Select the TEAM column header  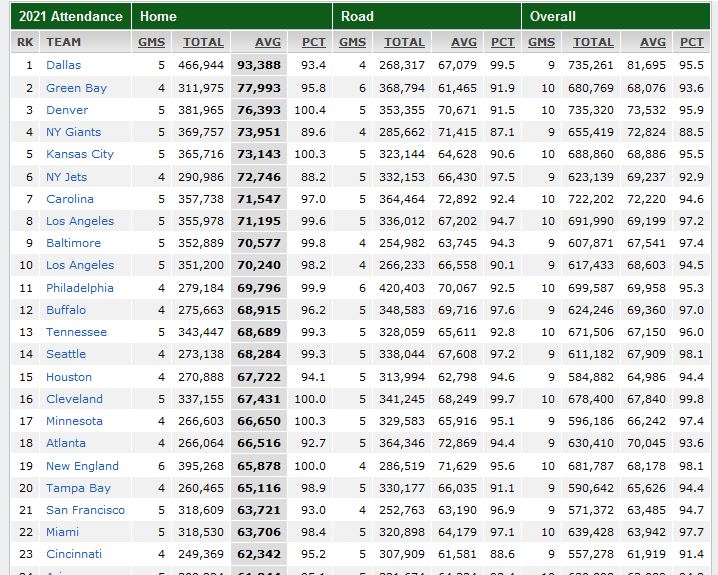[x=63, y=42]
